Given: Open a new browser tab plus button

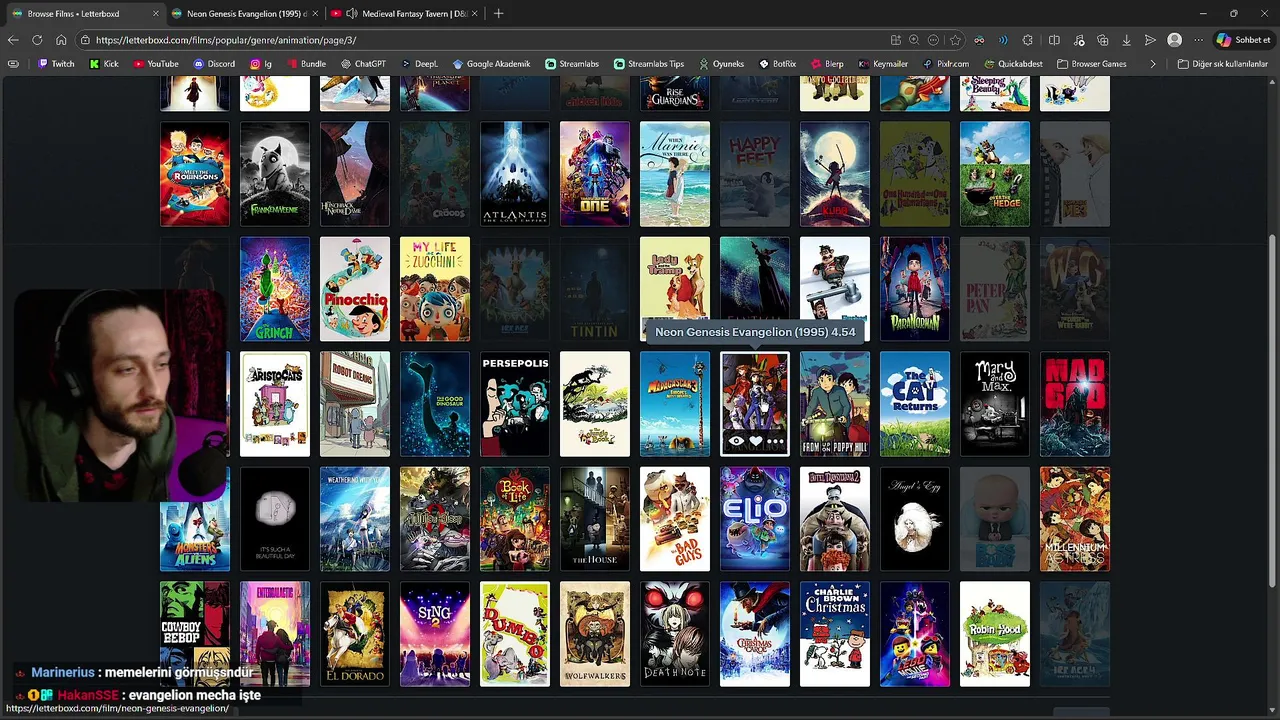Looking at the screenshot, I should click(499, 13).
